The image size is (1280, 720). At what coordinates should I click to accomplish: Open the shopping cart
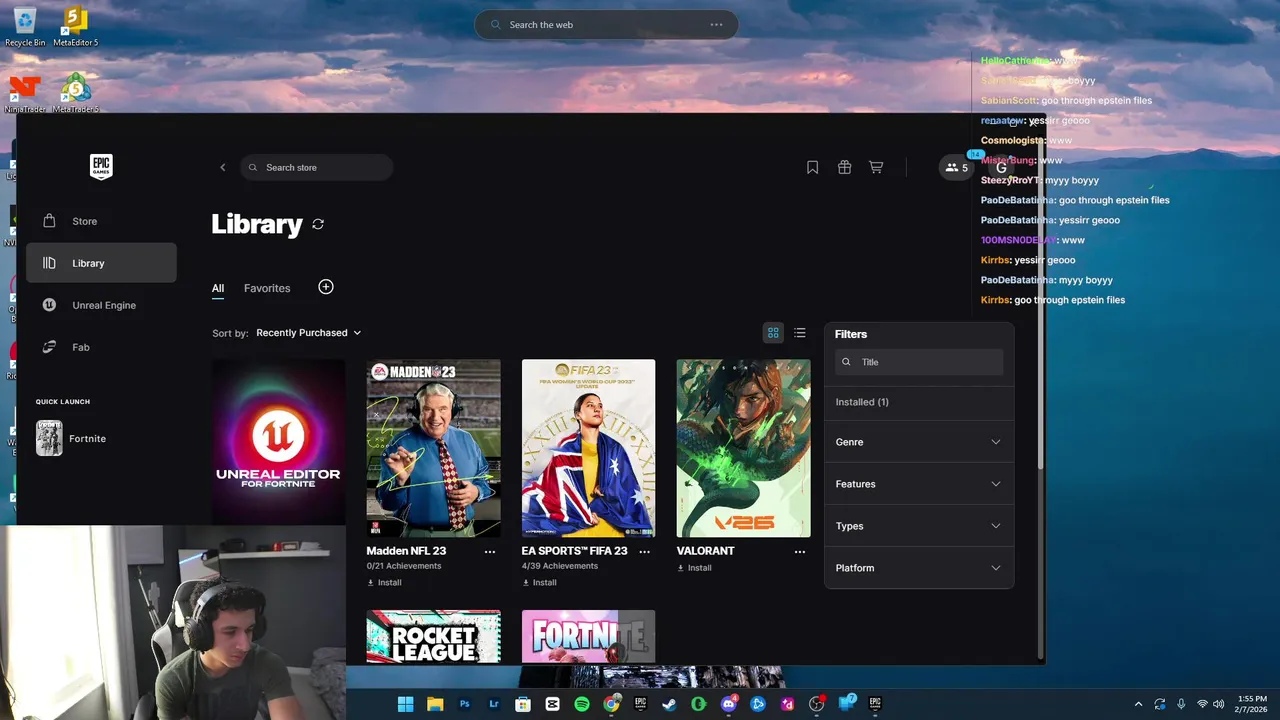coord(876,167)
